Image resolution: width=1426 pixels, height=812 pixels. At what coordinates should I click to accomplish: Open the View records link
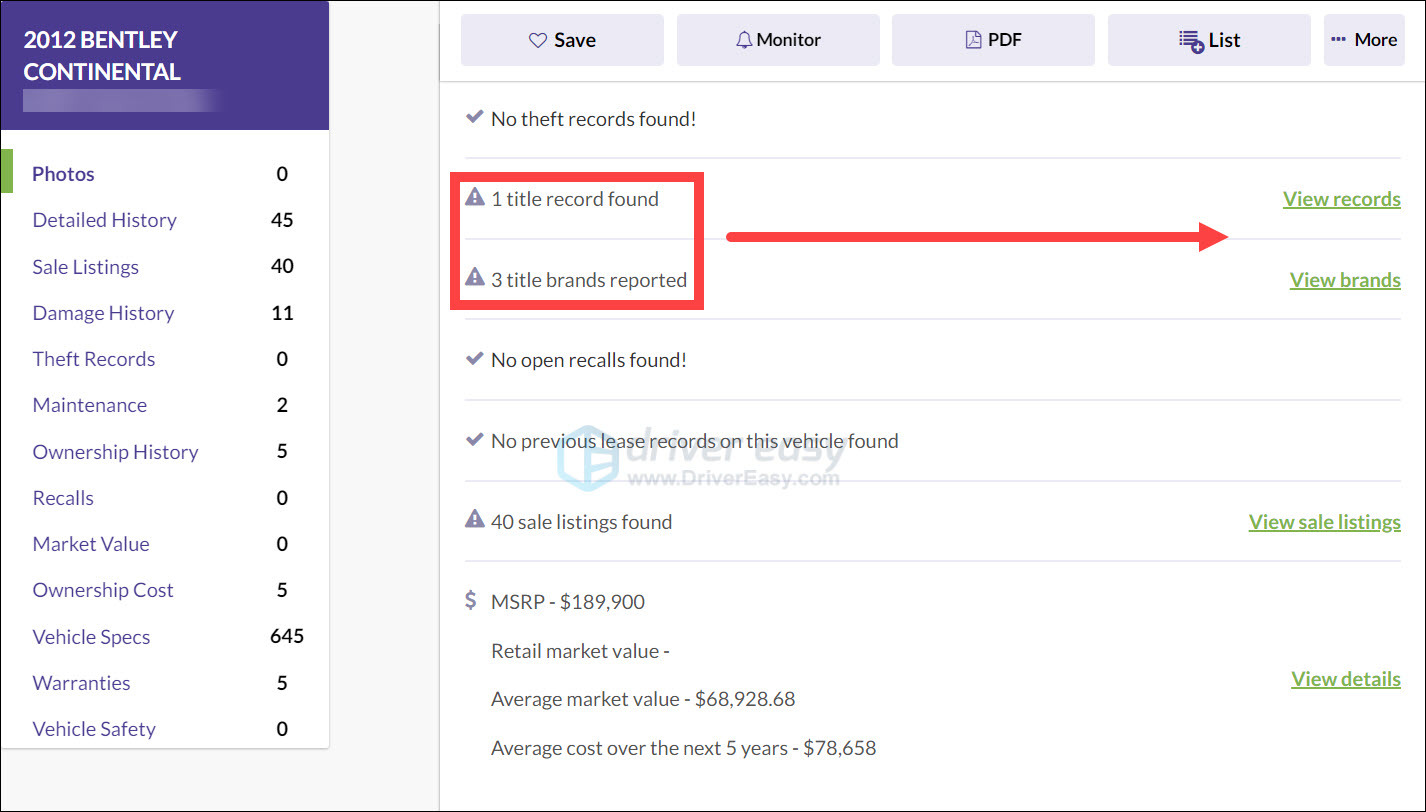point(1342,199)
